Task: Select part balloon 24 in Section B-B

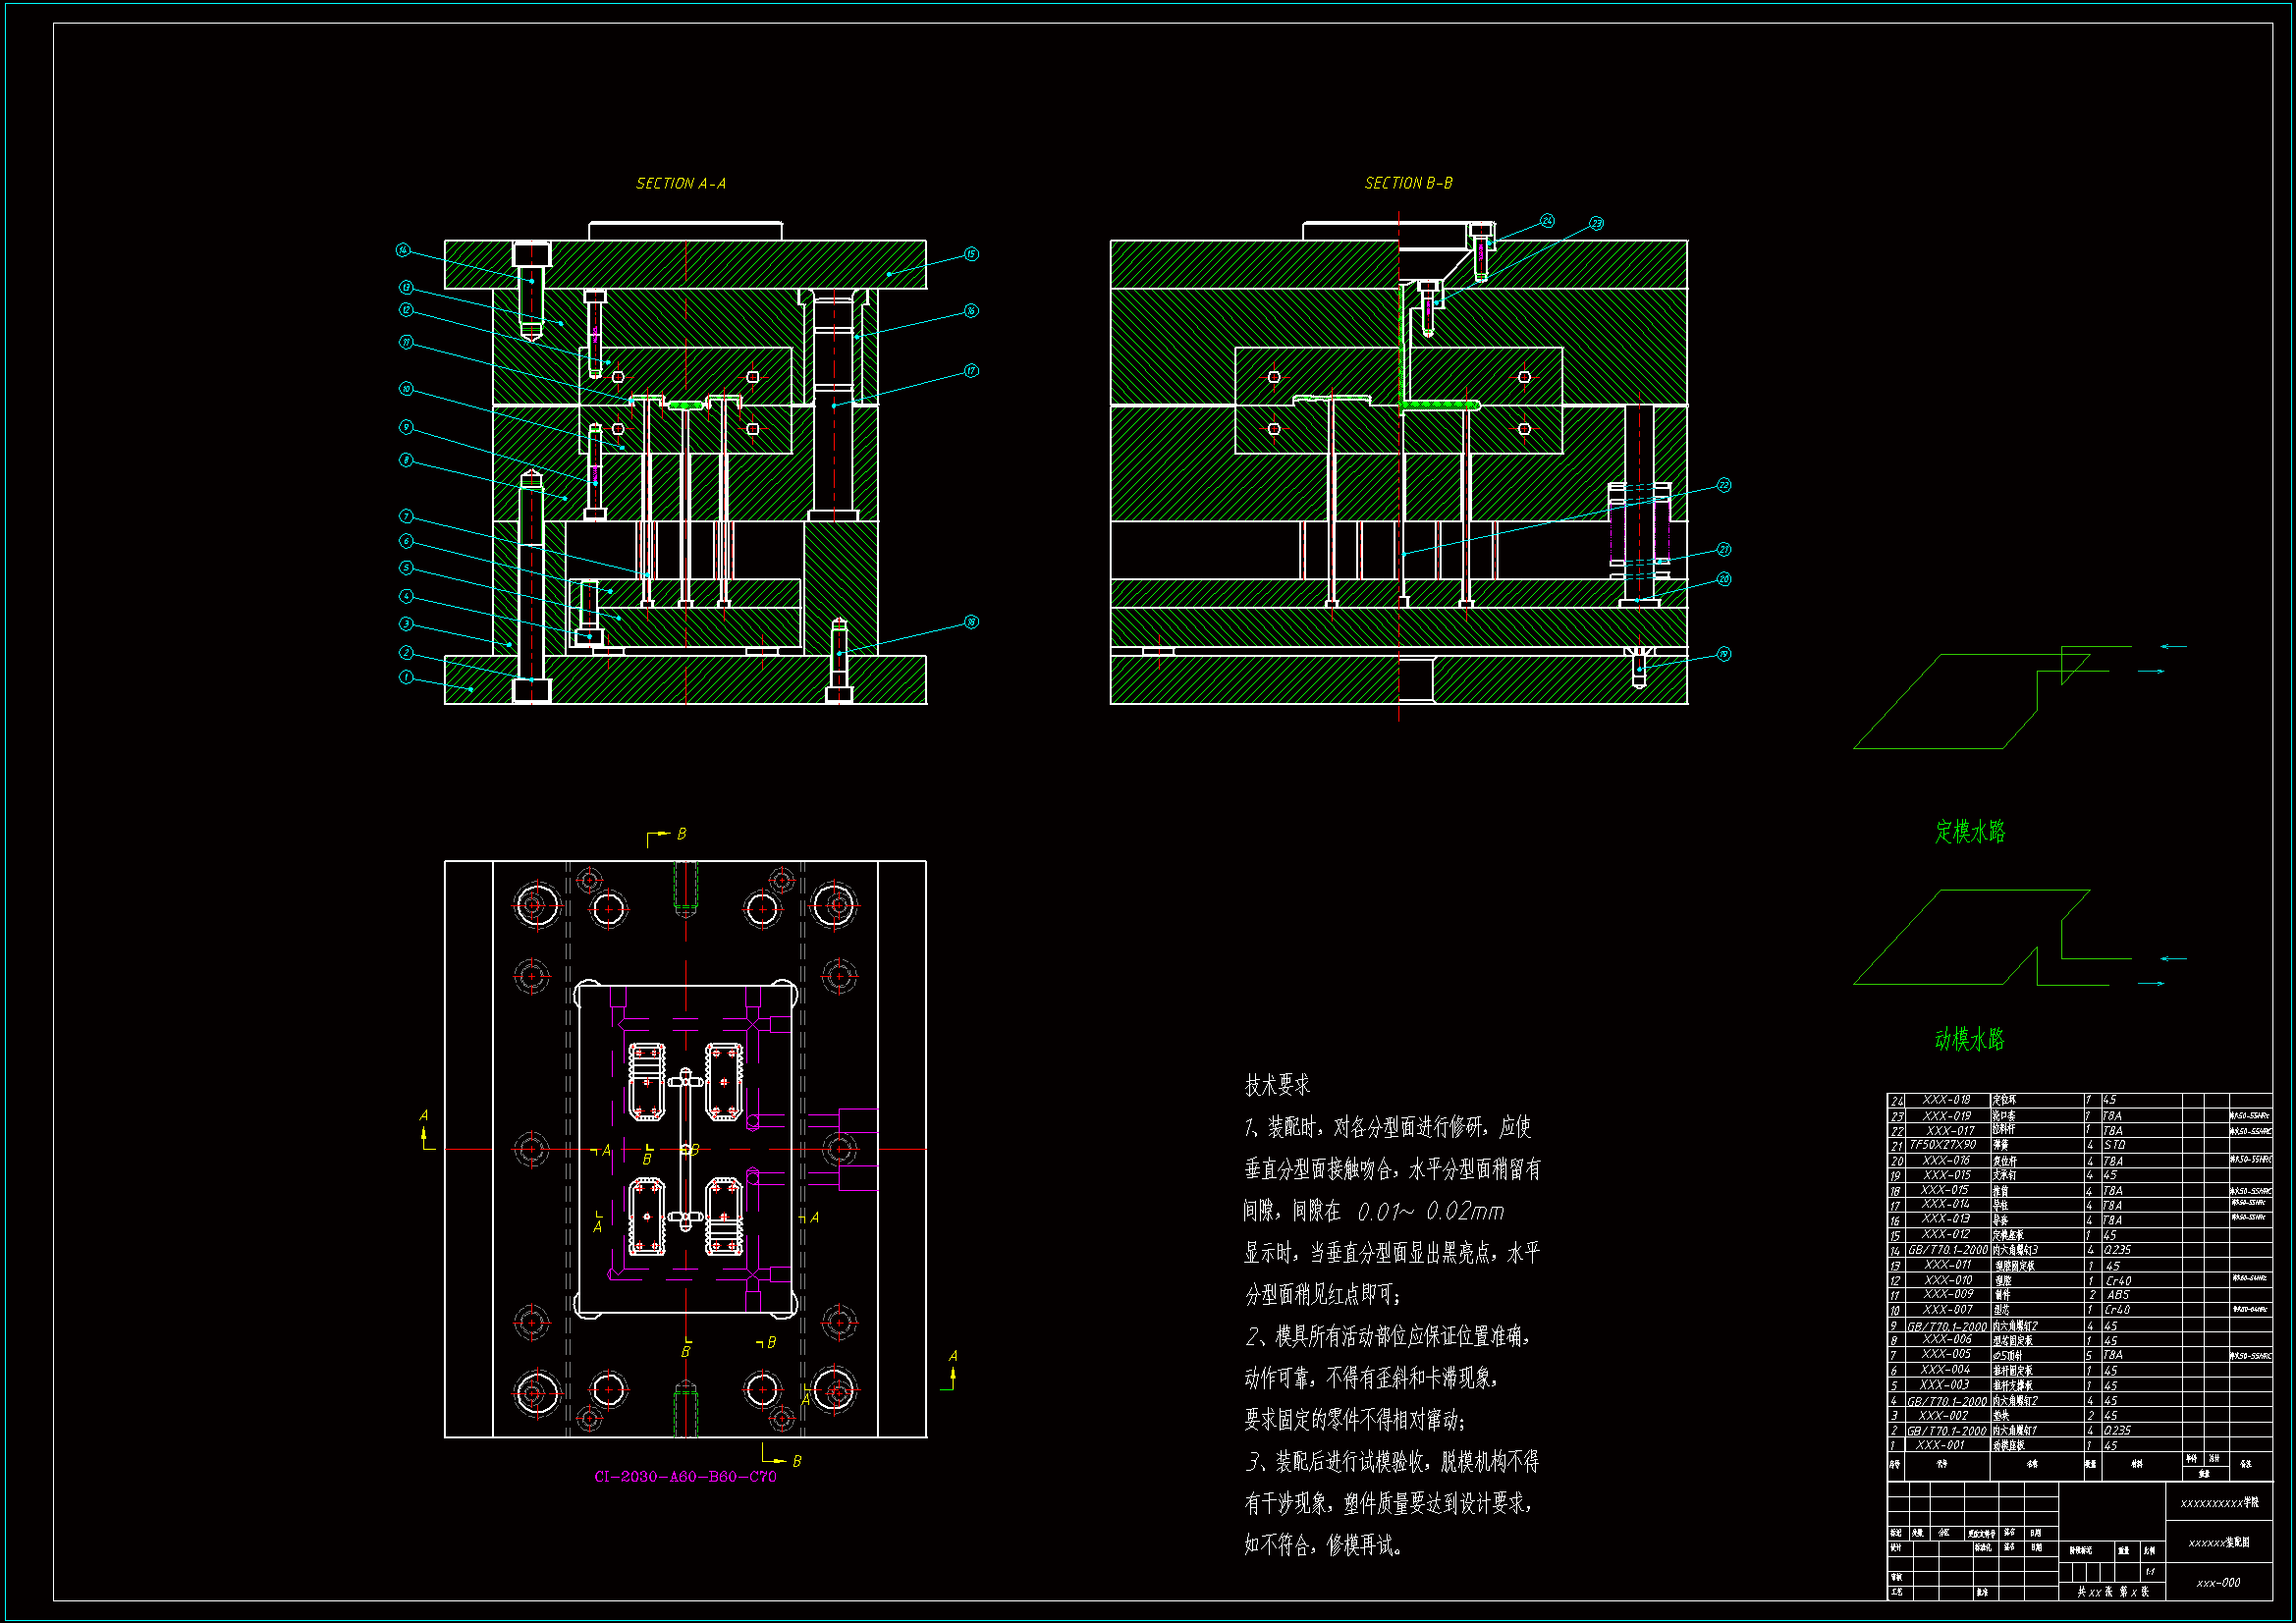Action: click(1547, 221)
